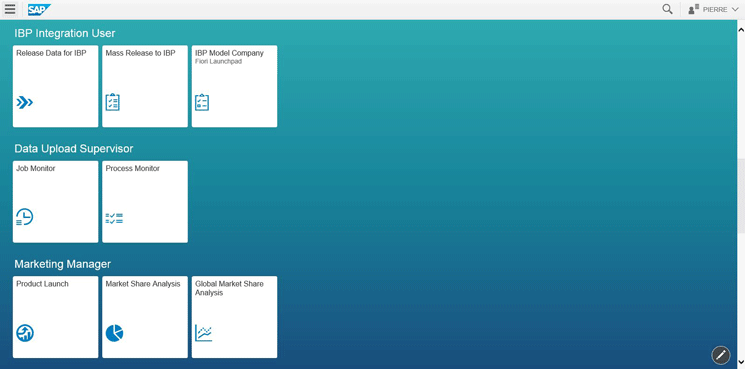Click the Job Monitor clock icon
Screen dimensions: 745x369
25,217
